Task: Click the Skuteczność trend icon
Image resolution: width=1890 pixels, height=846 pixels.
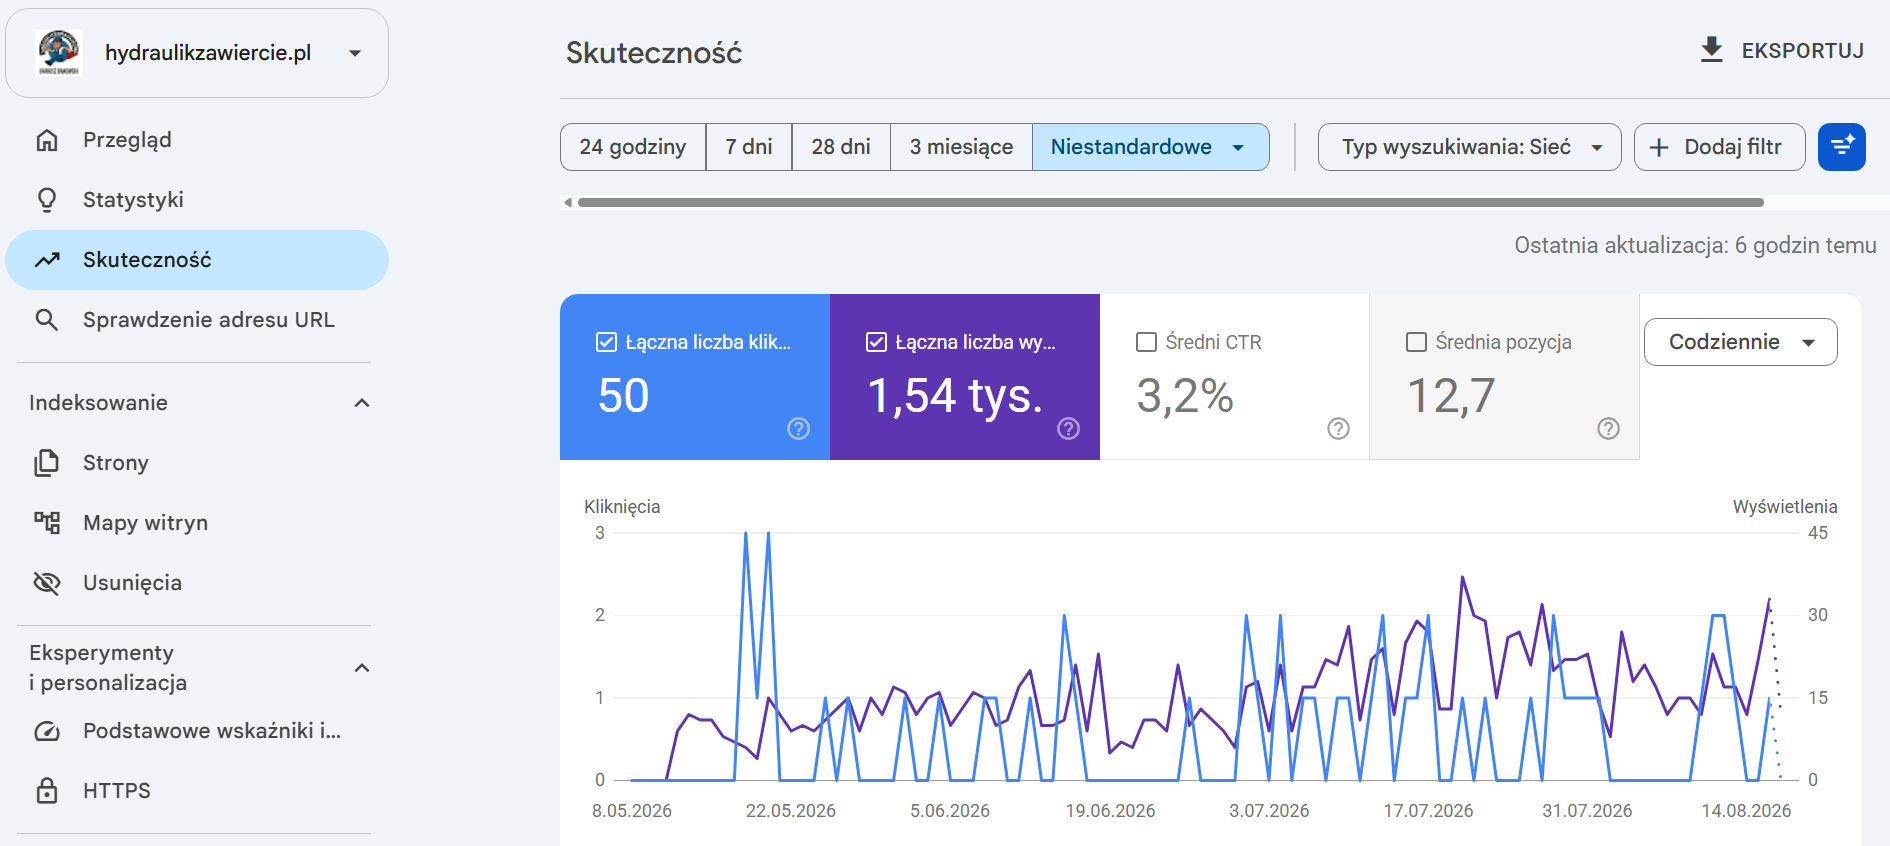Action: point(47,260)
